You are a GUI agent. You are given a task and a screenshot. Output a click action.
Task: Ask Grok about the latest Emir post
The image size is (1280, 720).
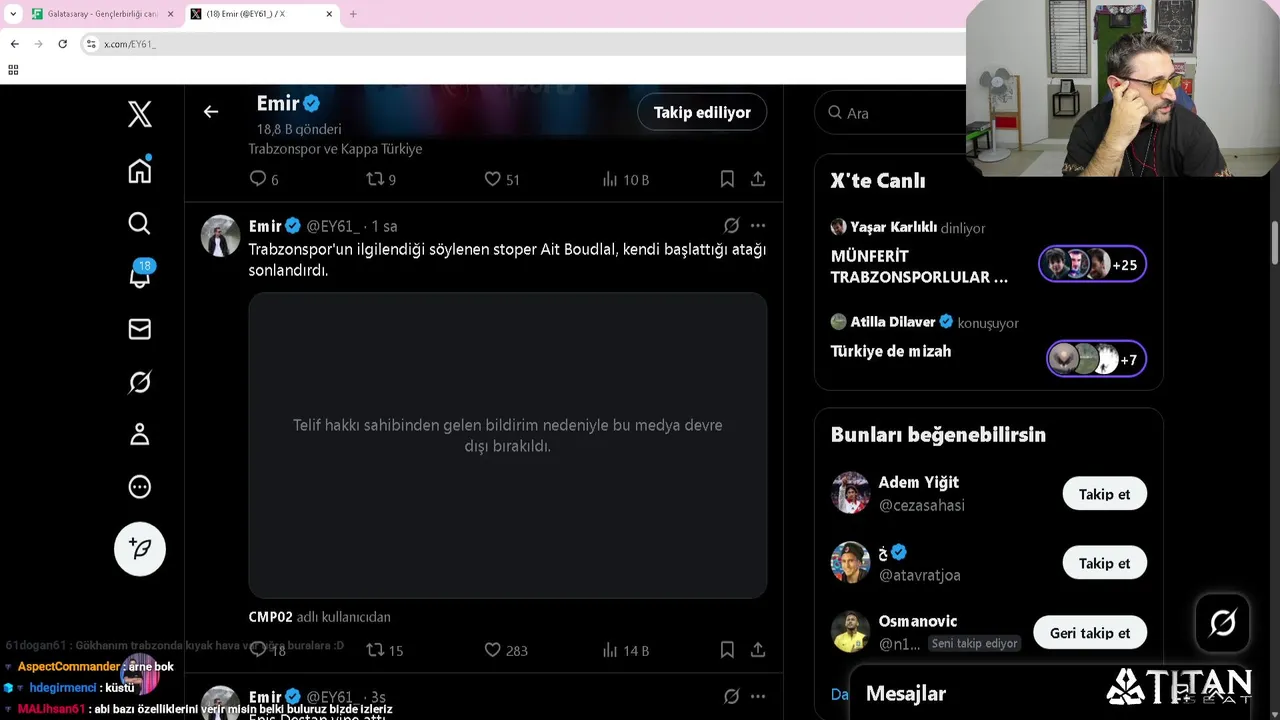tap(731, 697)
